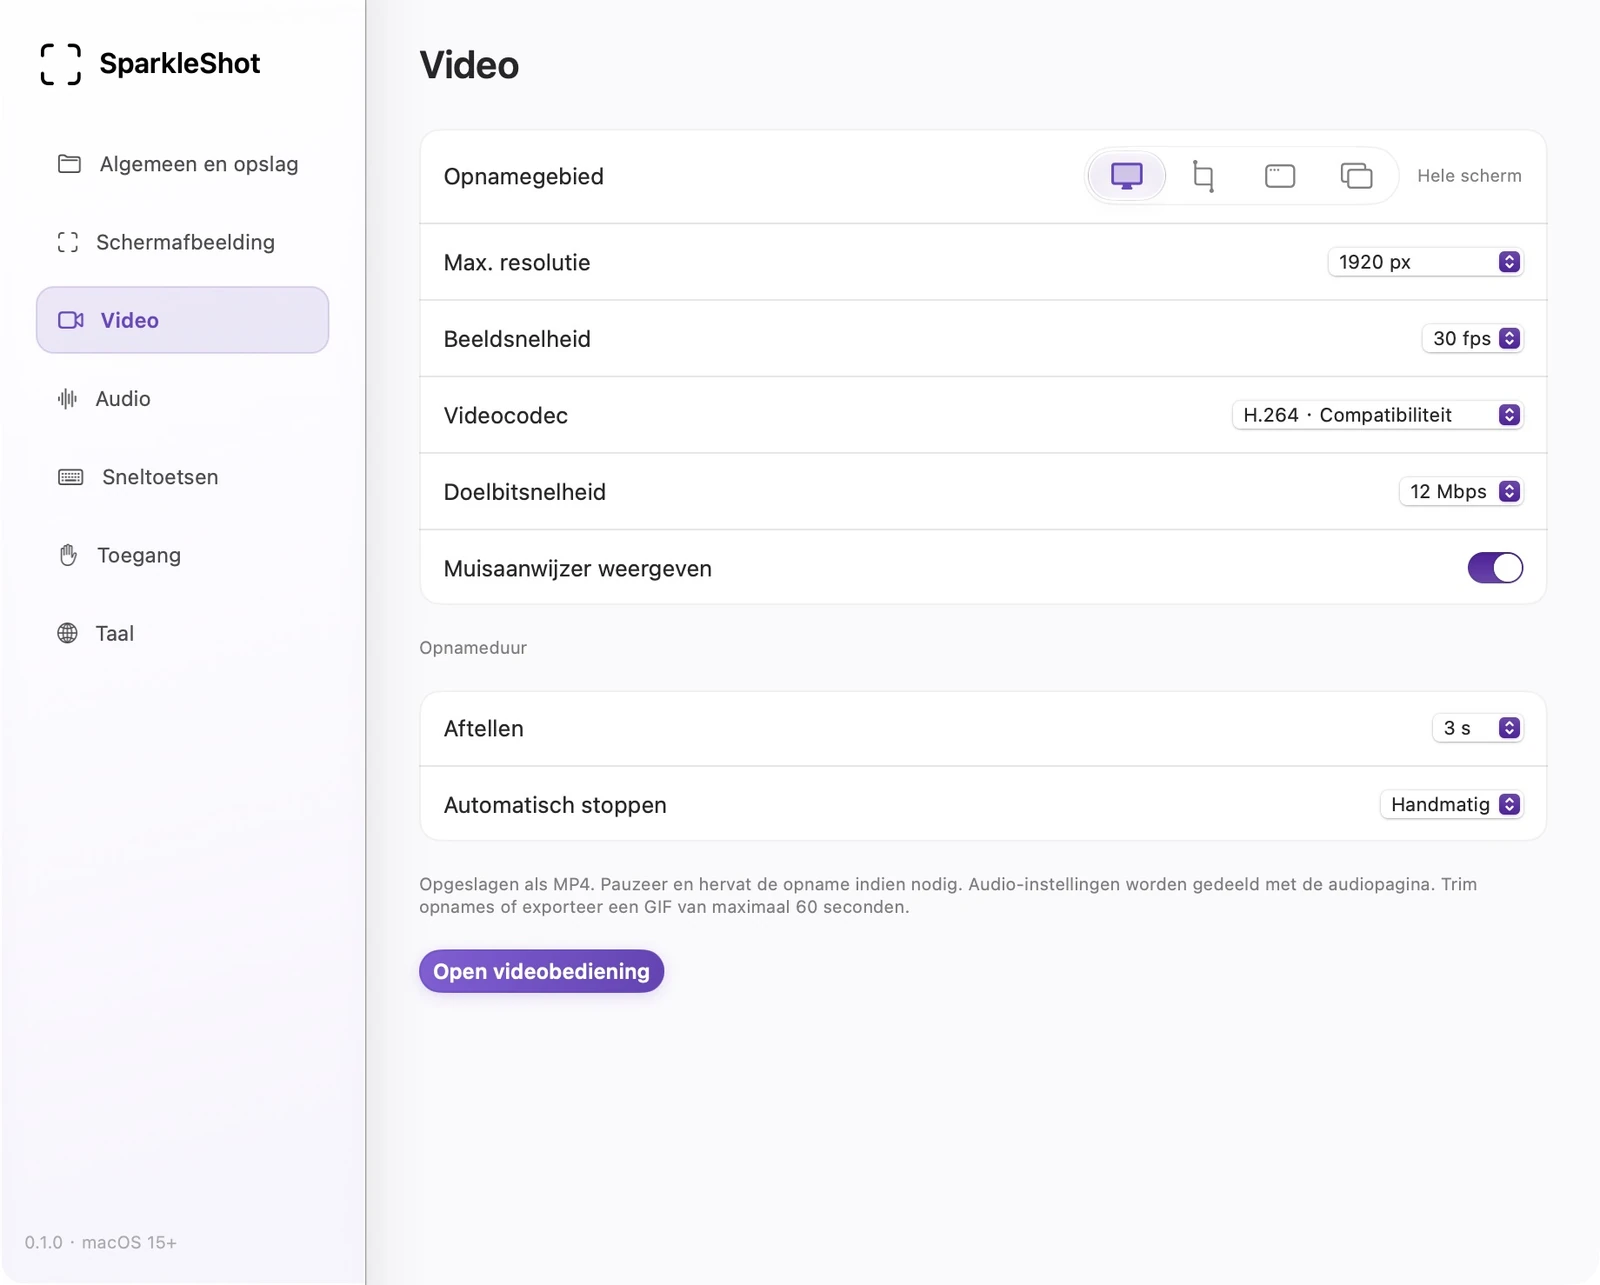Click the capture-frame icon beside Schermafbeelding
Screen dimensions: 1600x1285
coord(68,242)
